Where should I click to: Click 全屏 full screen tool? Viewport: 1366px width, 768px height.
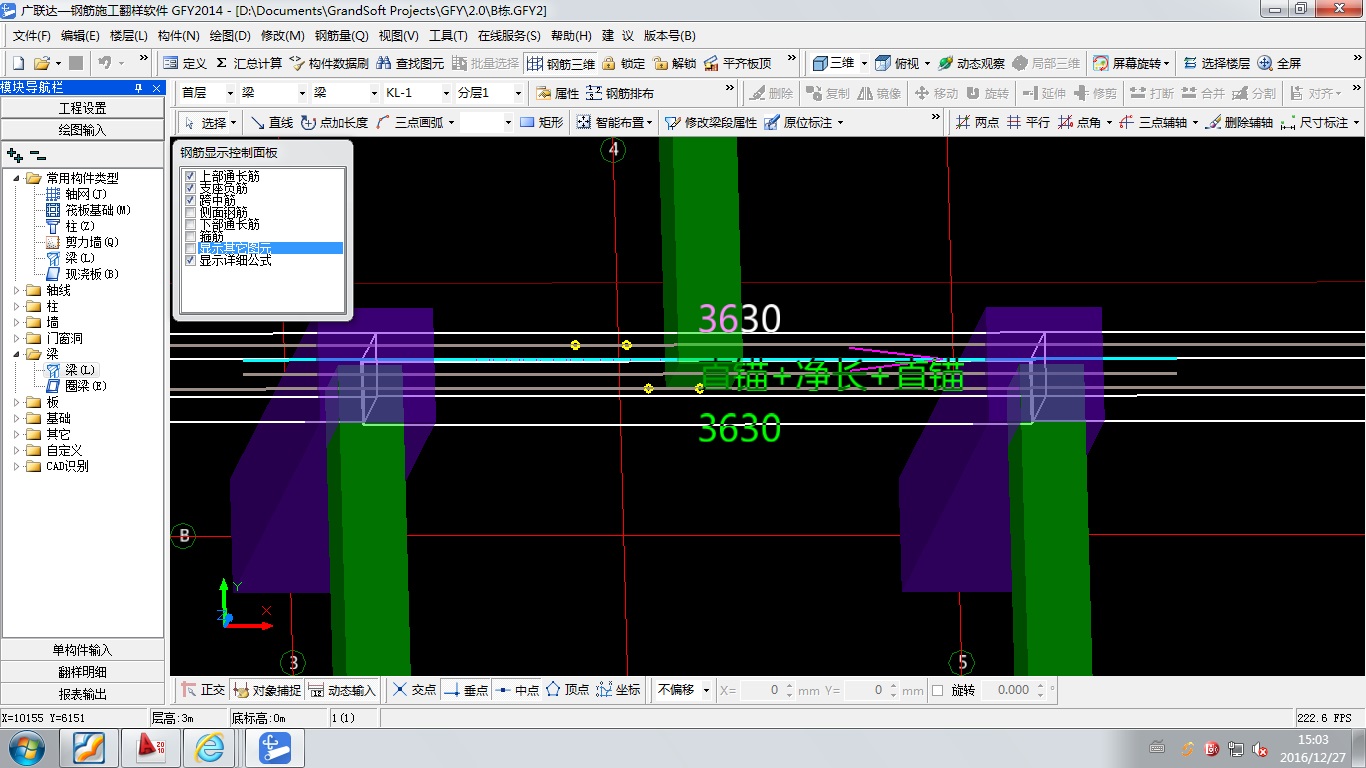tap(1279, 63)
